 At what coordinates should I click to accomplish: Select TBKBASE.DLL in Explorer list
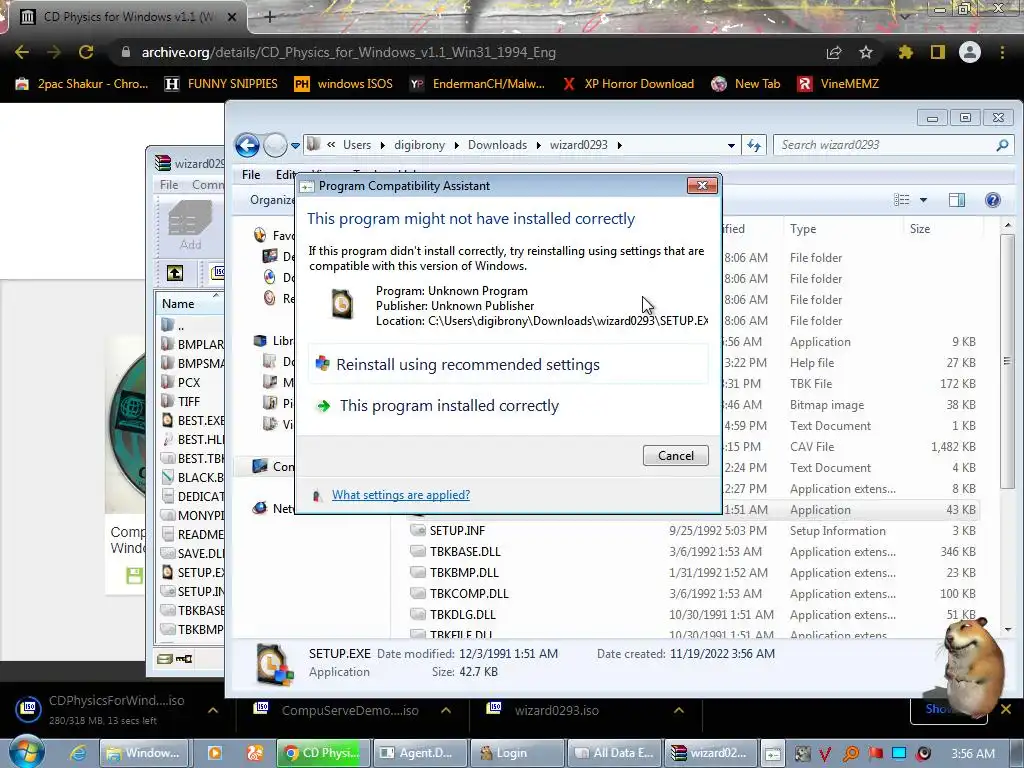(x=465, y=551)
